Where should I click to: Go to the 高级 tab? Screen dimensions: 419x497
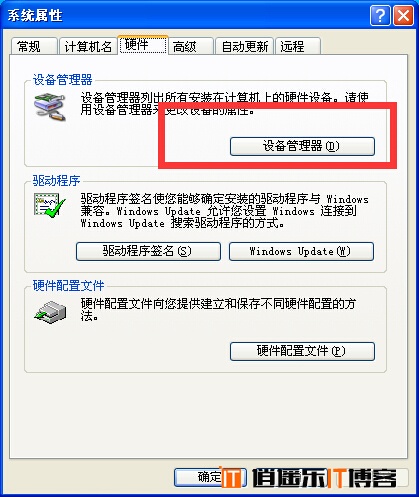191,46
